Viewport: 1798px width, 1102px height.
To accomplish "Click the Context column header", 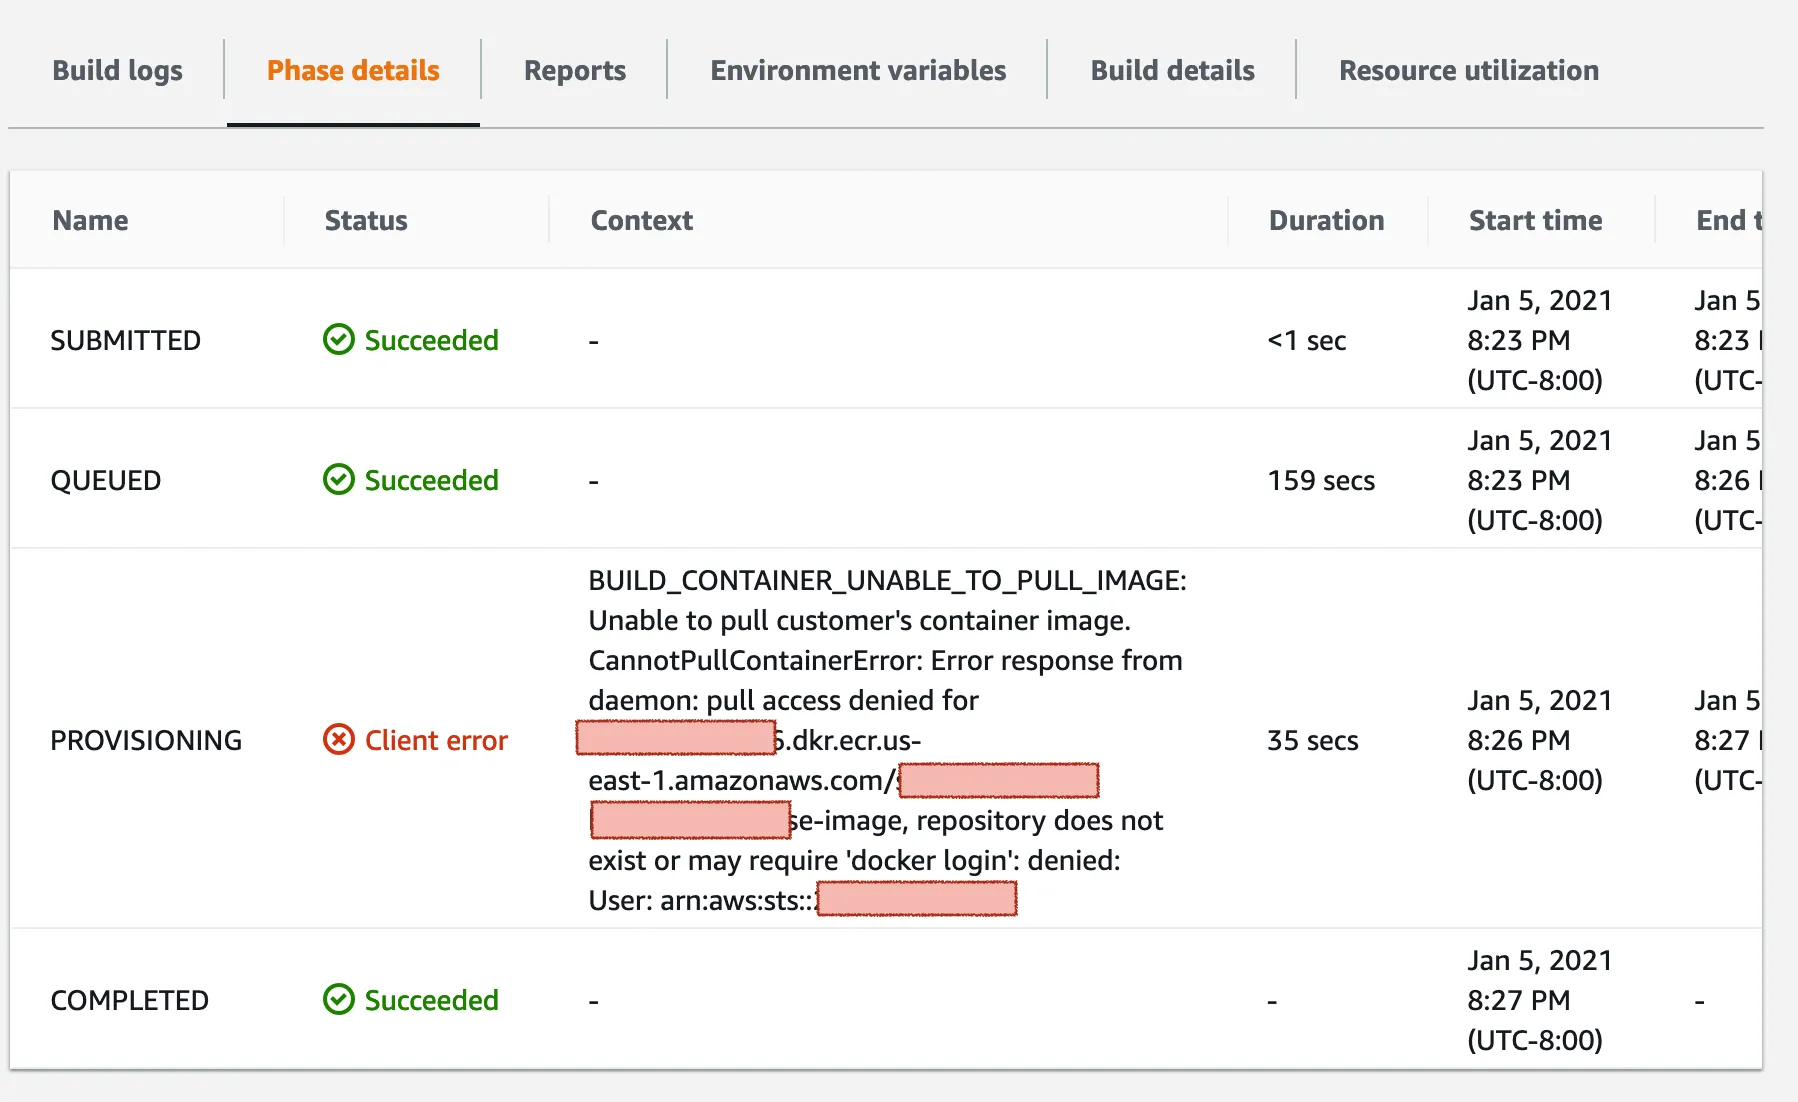I will tap(641, 221).
